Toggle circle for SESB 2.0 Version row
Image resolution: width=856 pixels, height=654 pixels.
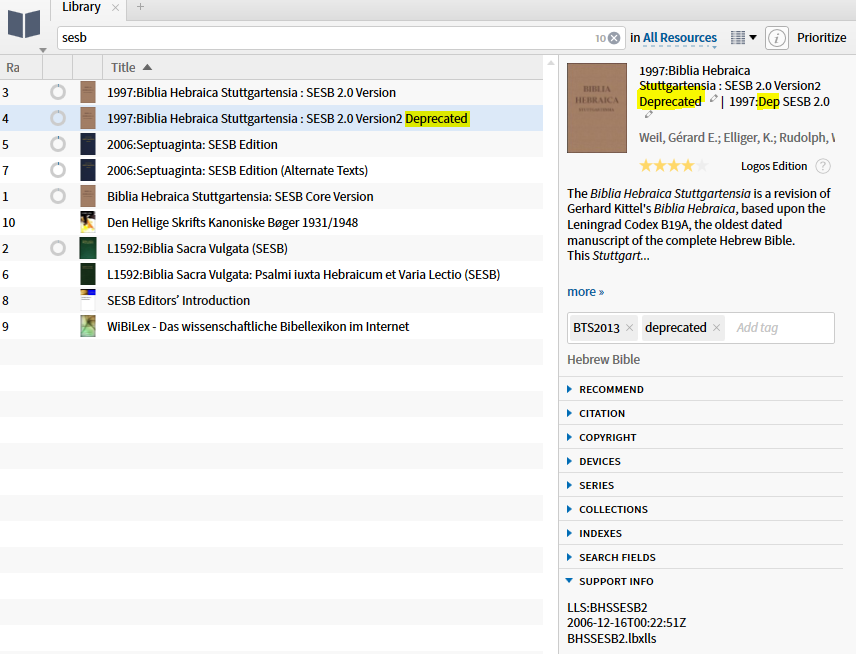click(58, 92)
